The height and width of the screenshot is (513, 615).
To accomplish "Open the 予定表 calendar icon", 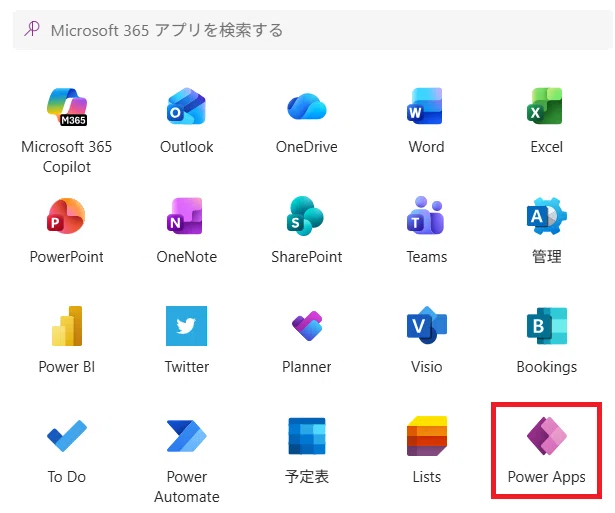I will [x=307, y=436].
